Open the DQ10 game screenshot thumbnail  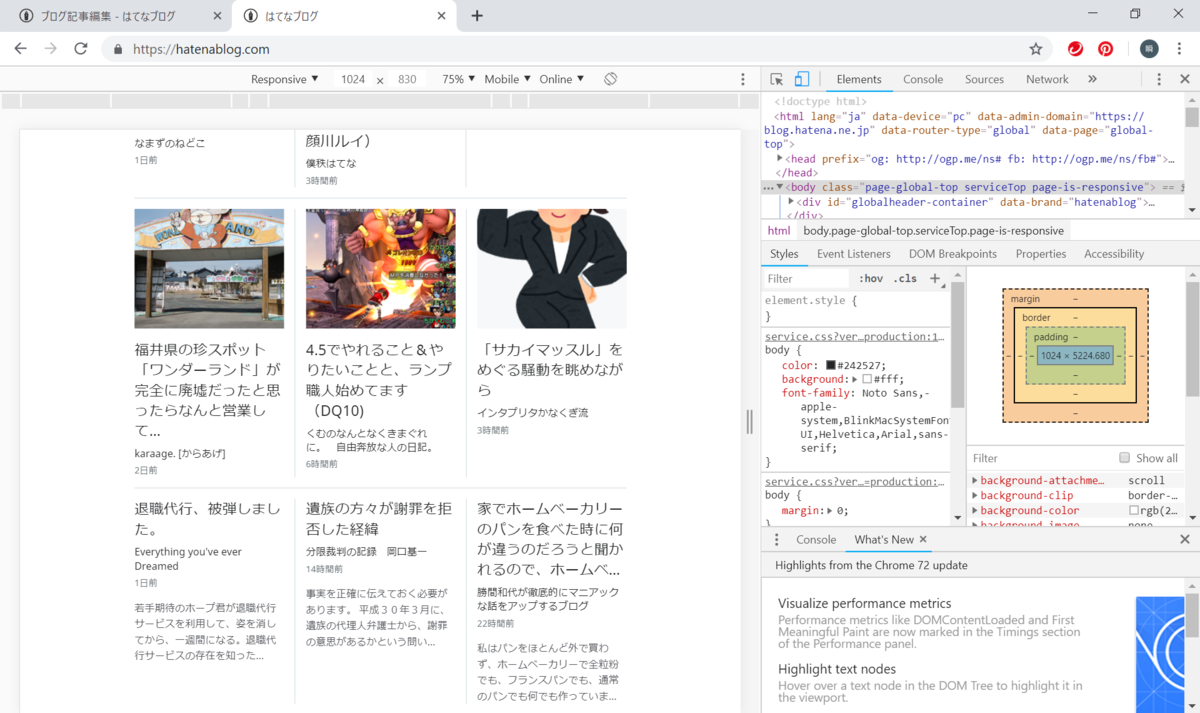381,268
